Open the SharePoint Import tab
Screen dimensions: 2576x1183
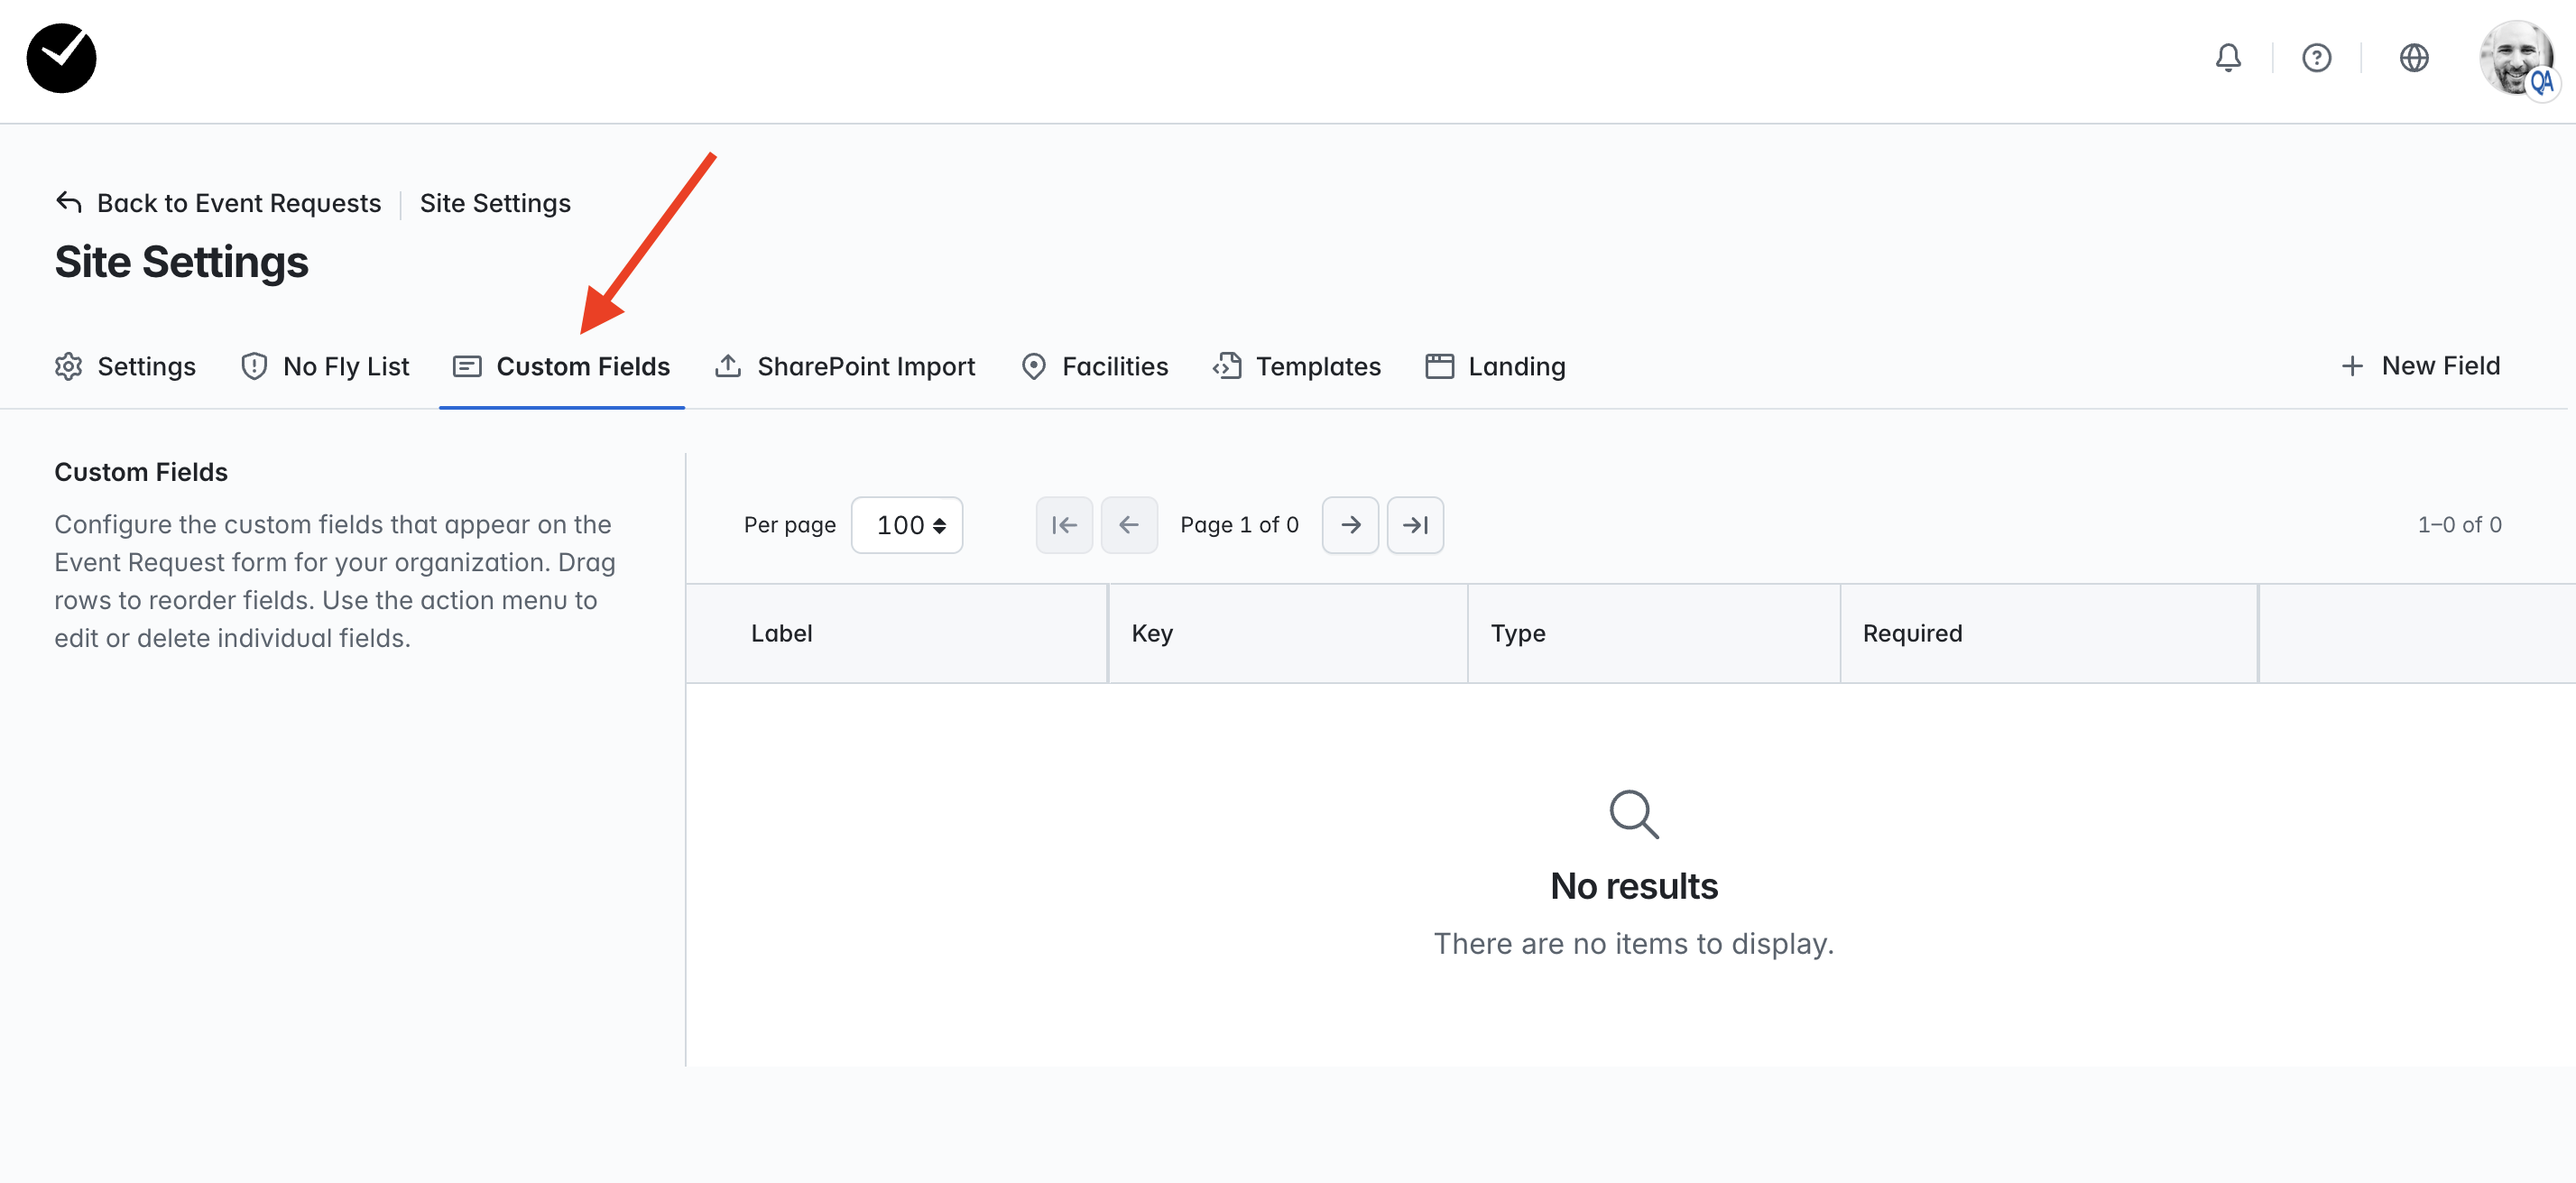pyautogui.click(x=845, y=367)
